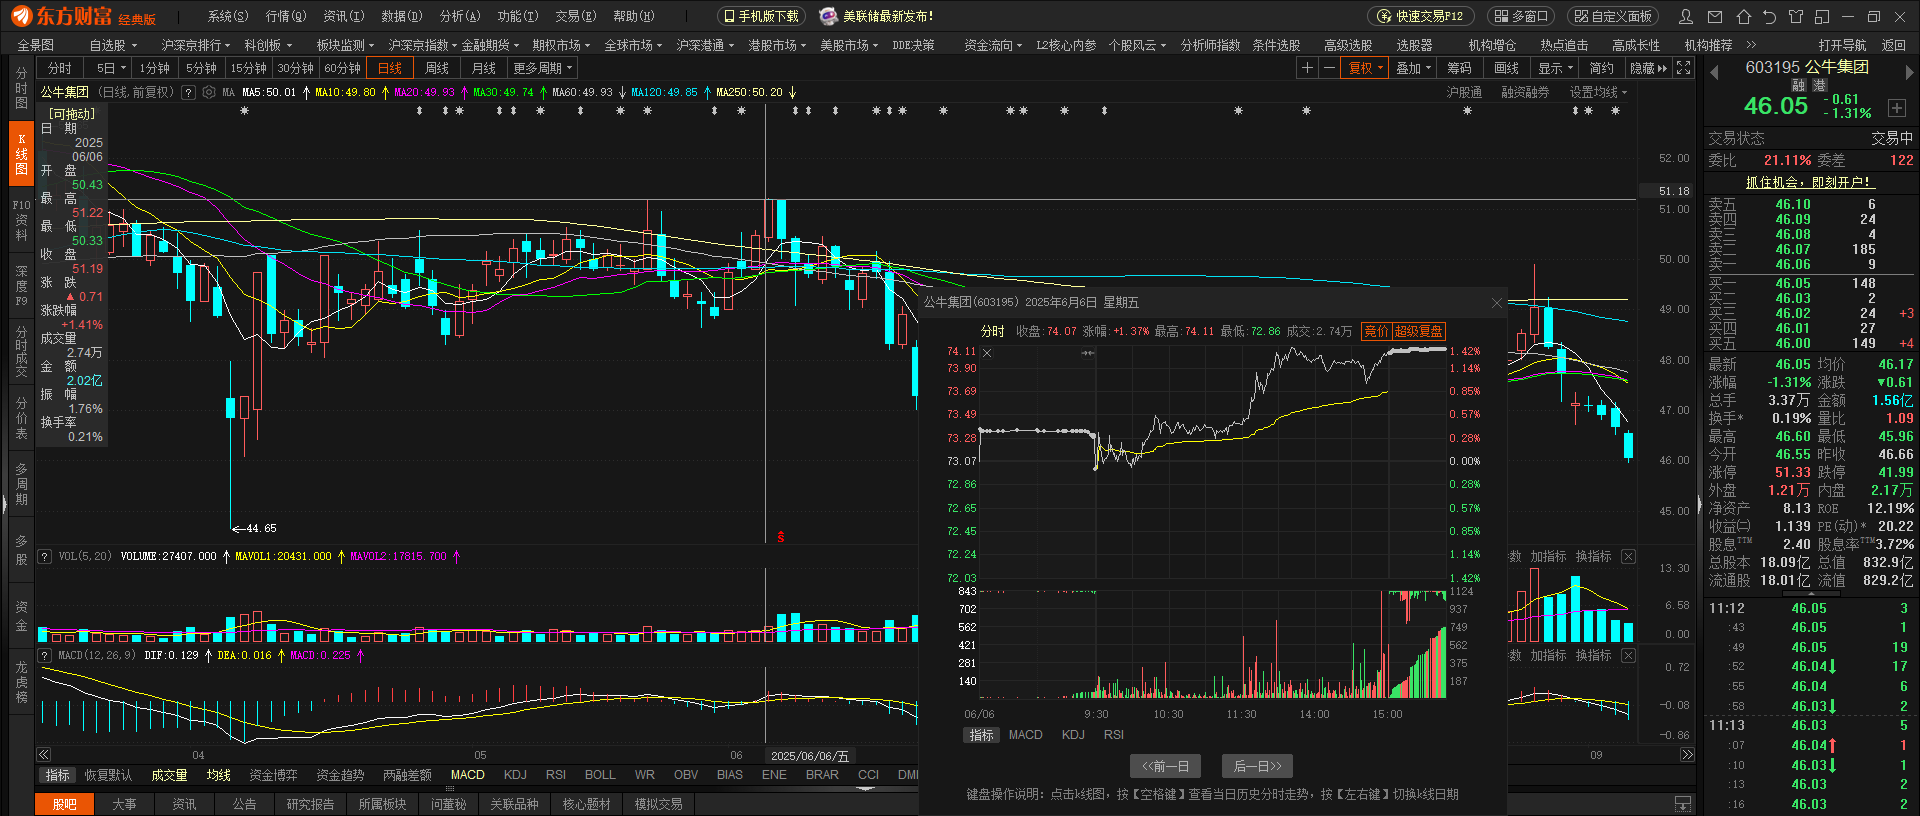Close the volume indicator sub-panel
1920x816 pixels.
point(1628,556)
